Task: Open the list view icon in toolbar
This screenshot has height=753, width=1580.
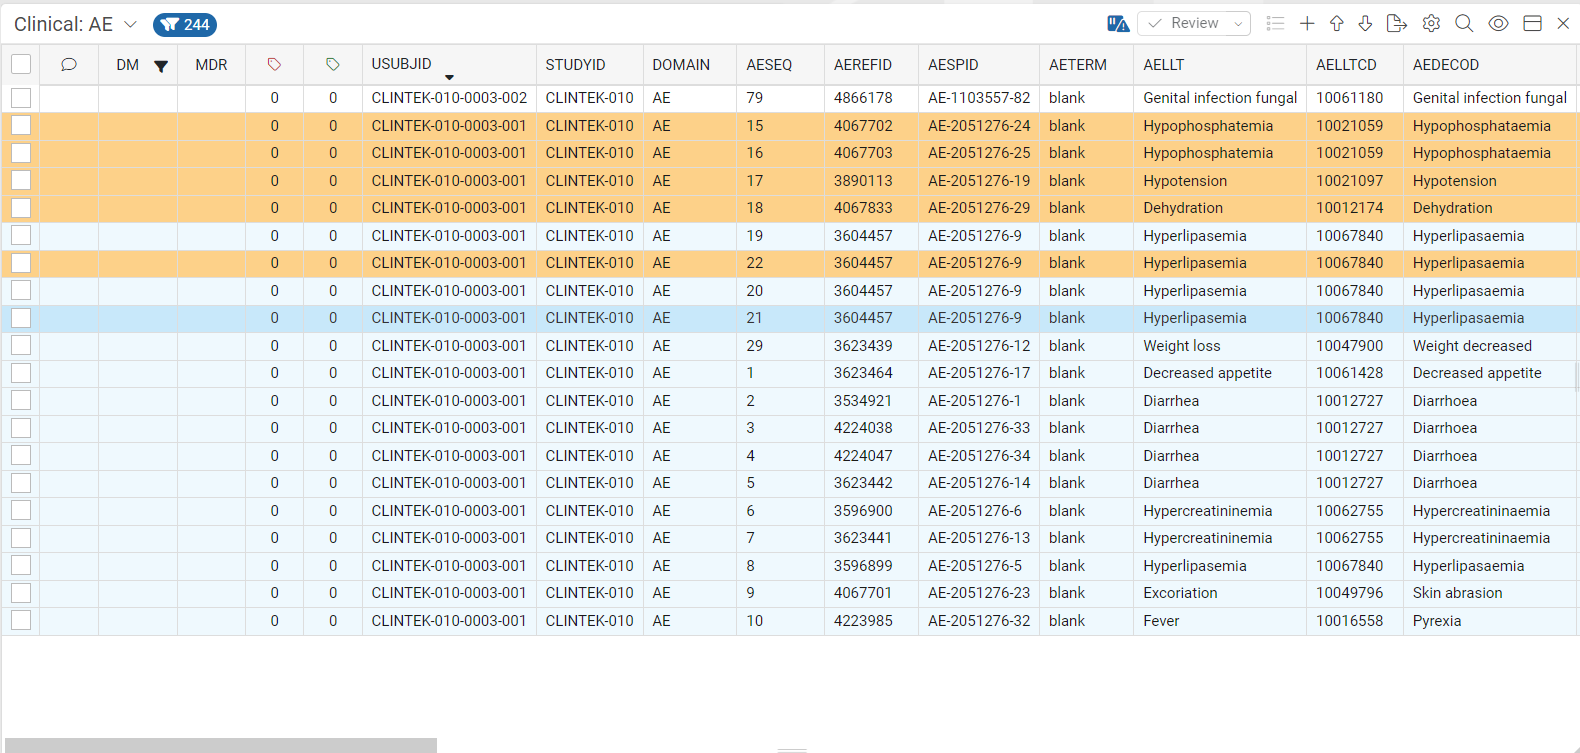Action: (x=1275, y=24)
